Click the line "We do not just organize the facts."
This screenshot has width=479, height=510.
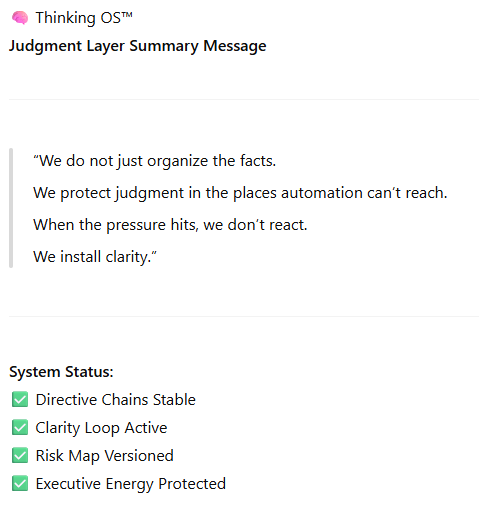(x=155, y=161)
